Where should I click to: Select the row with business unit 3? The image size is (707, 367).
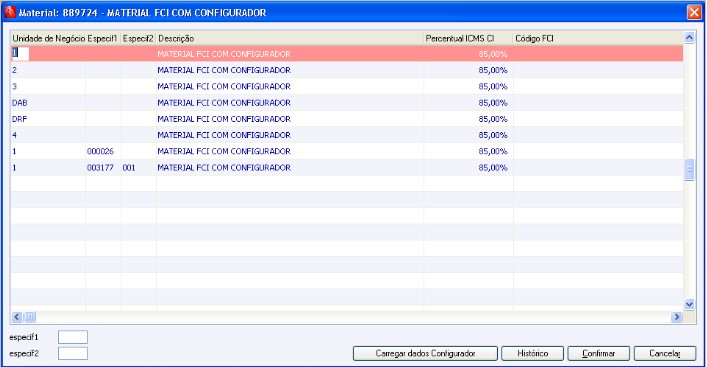(347, 86)
